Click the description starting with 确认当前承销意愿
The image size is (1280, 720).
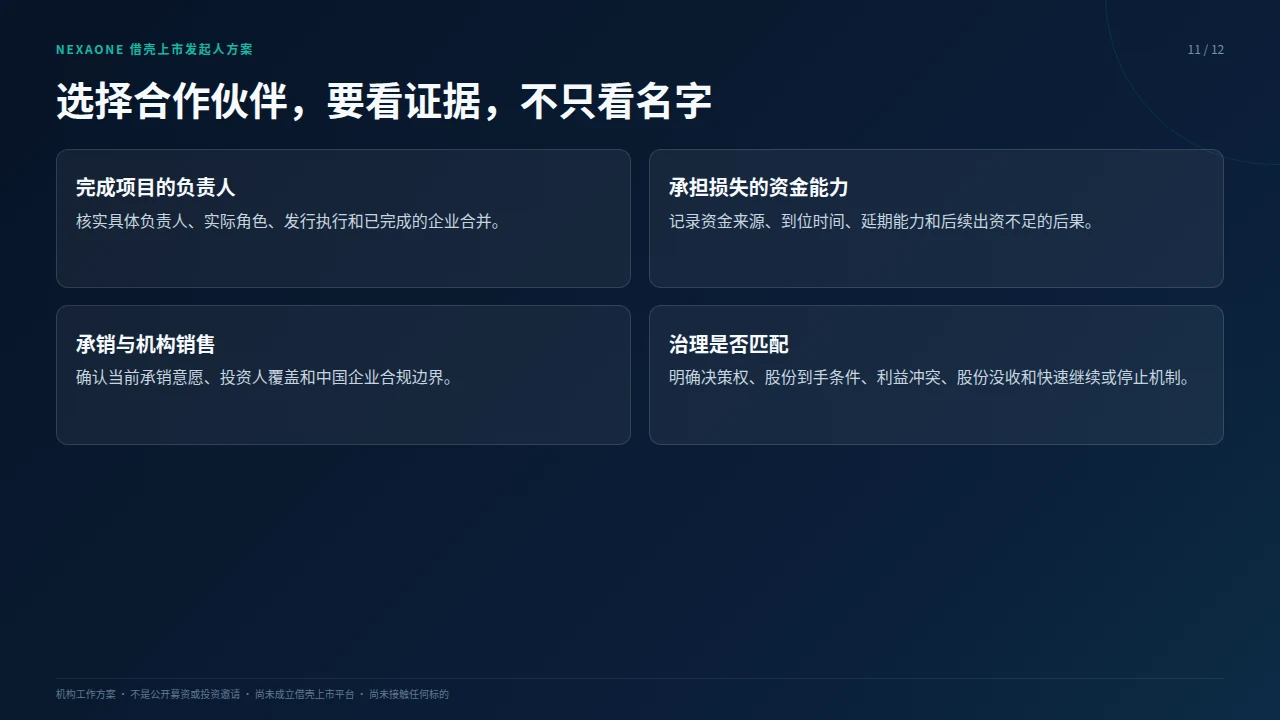(x=265, y=379)
